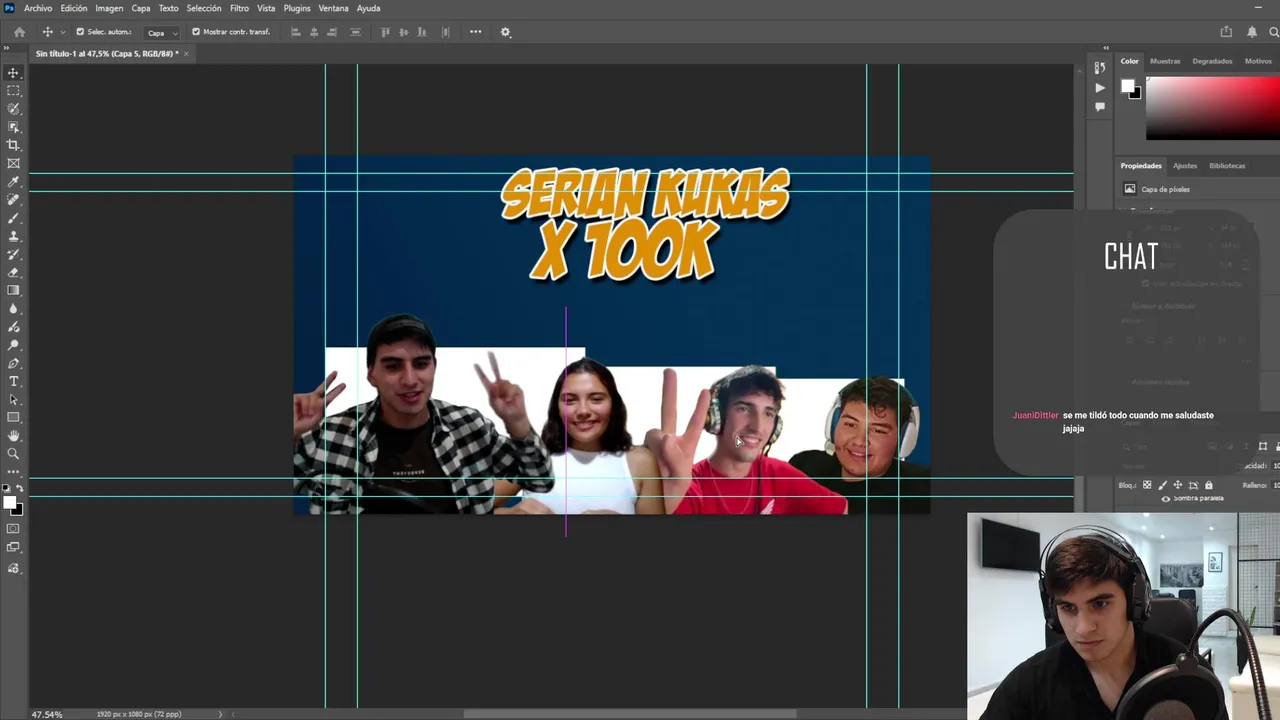1280x720 pixels.
Task: Open the Share icon at top right
Action: click(x=1226, y=32)
